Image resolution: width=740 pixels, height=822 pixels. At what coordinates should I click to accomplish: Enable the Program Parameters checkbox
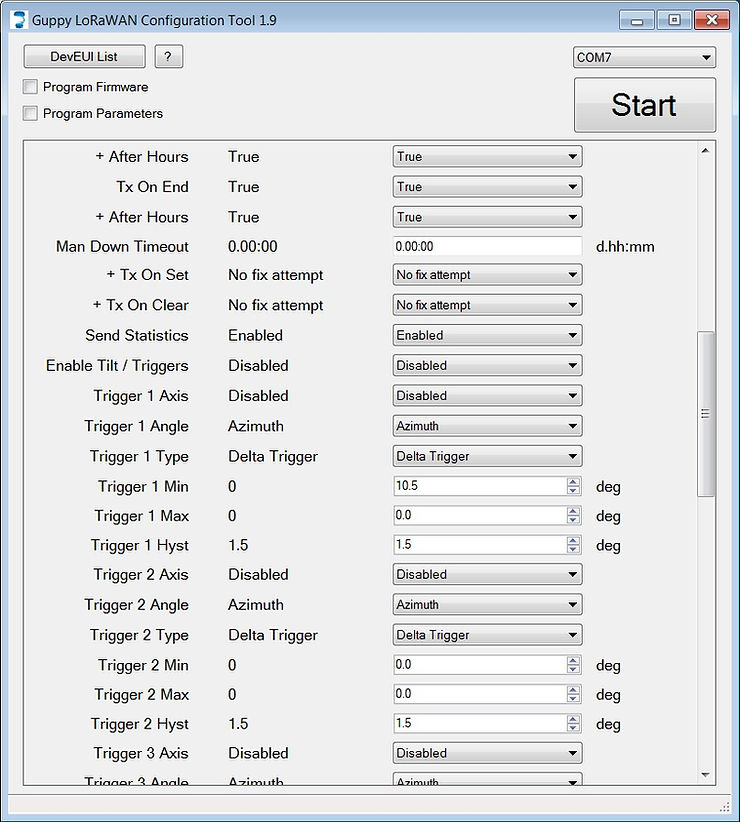point(29,113)
